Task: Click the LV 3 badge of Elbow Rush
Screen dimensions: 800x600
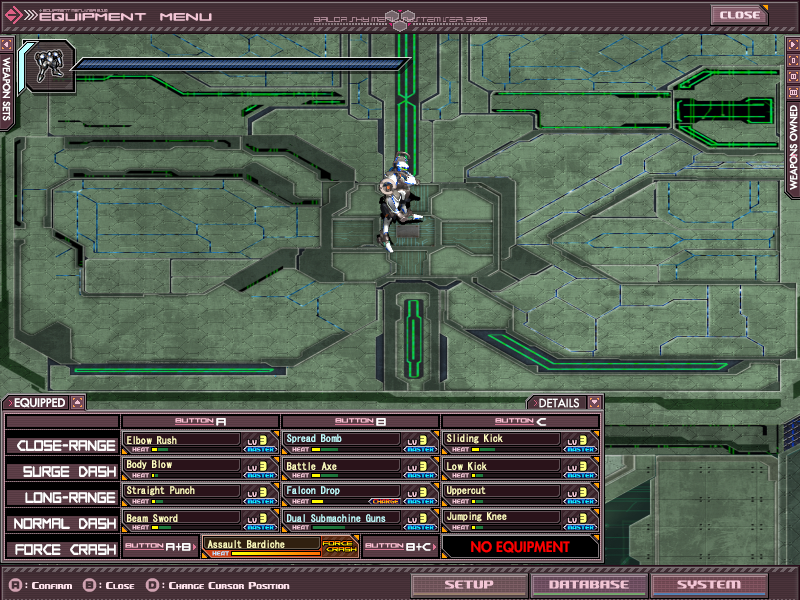Action: (x=258, y=440)
